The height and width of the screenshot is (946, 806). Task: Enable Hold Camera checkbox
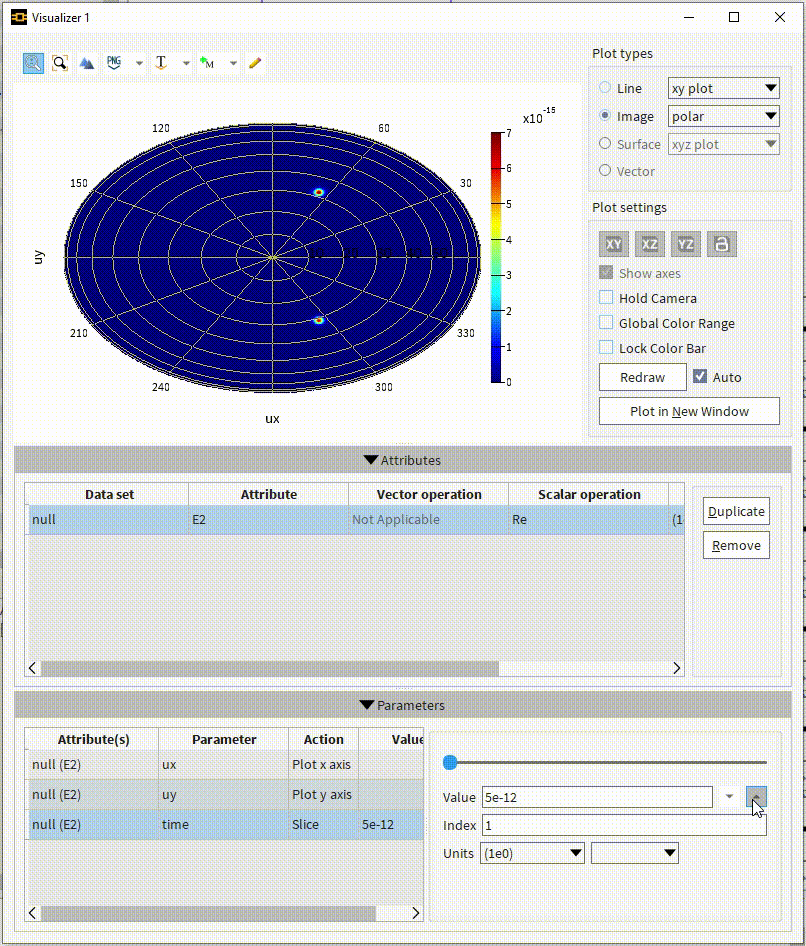[x=606, y=297]
